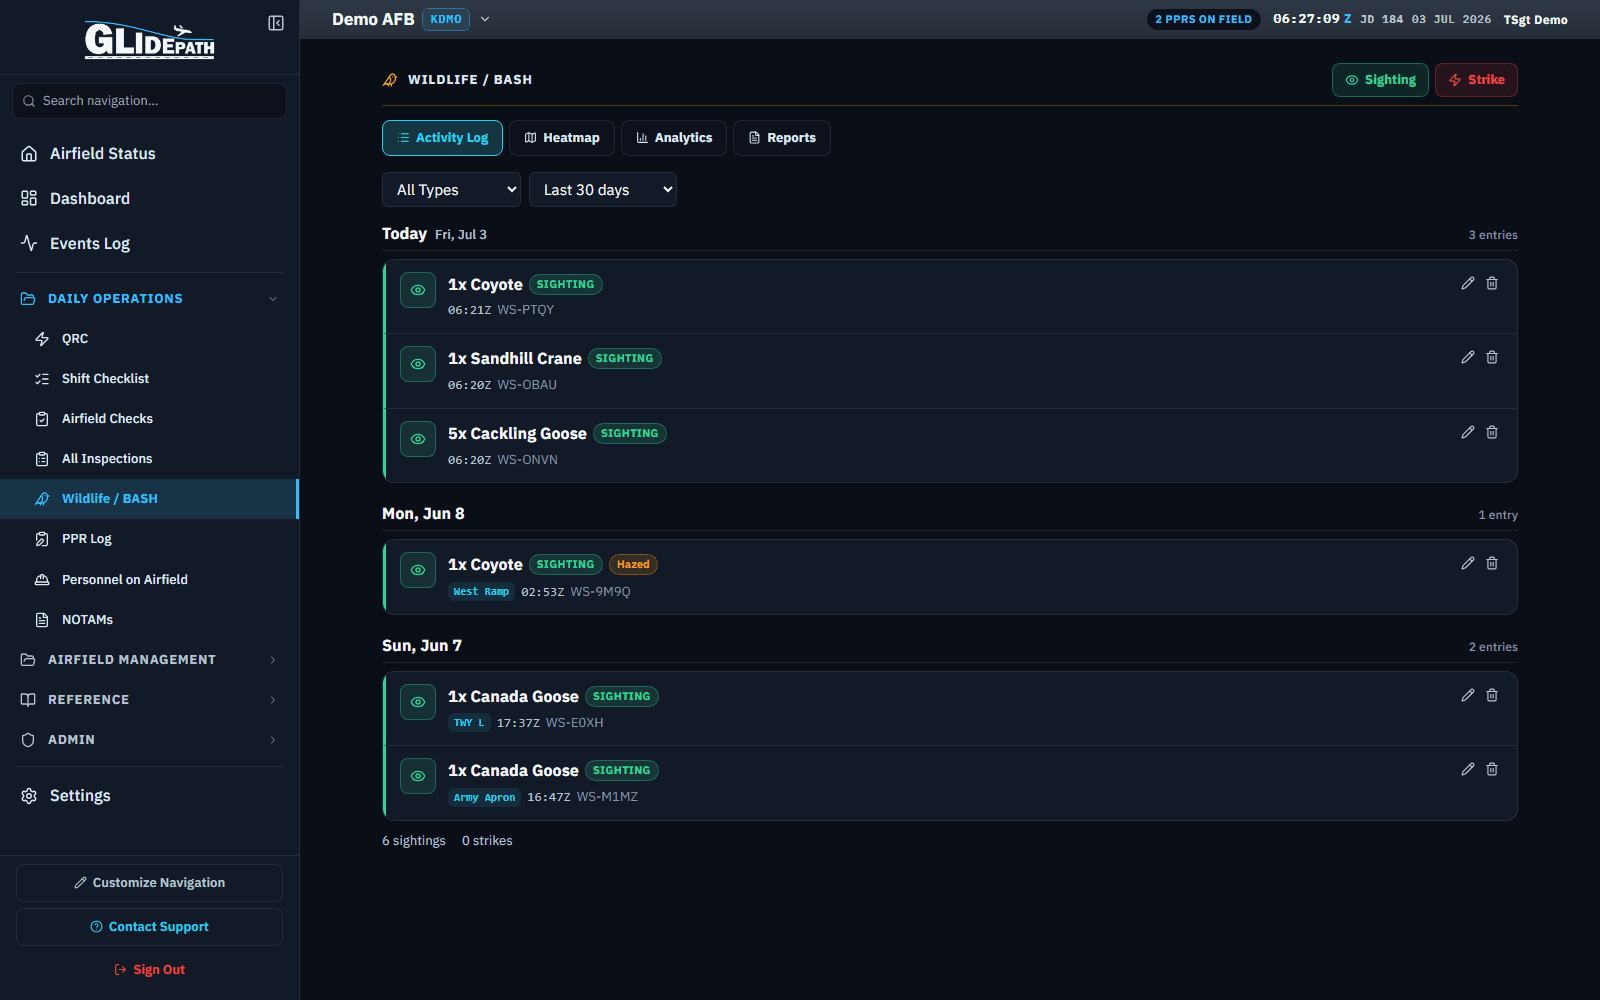This screenshot has height=1000, width=1600.
Task: Switch to the Activity Log tab
Action: (442, 138)
